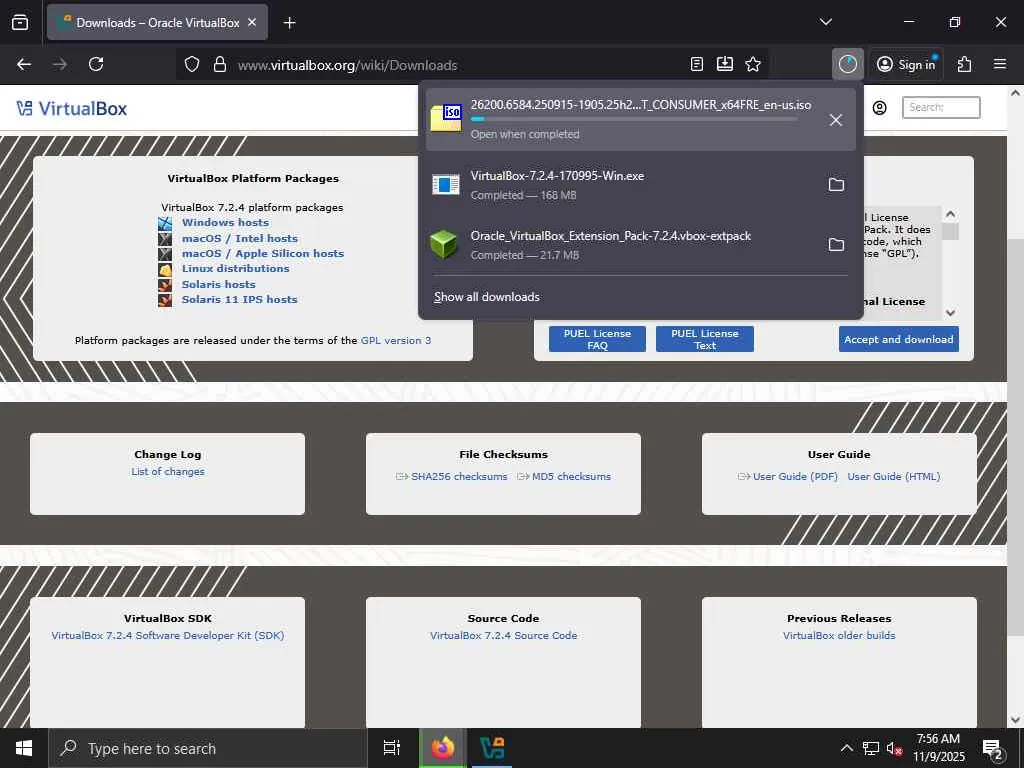Click the taskbar search box

(208, 748)
